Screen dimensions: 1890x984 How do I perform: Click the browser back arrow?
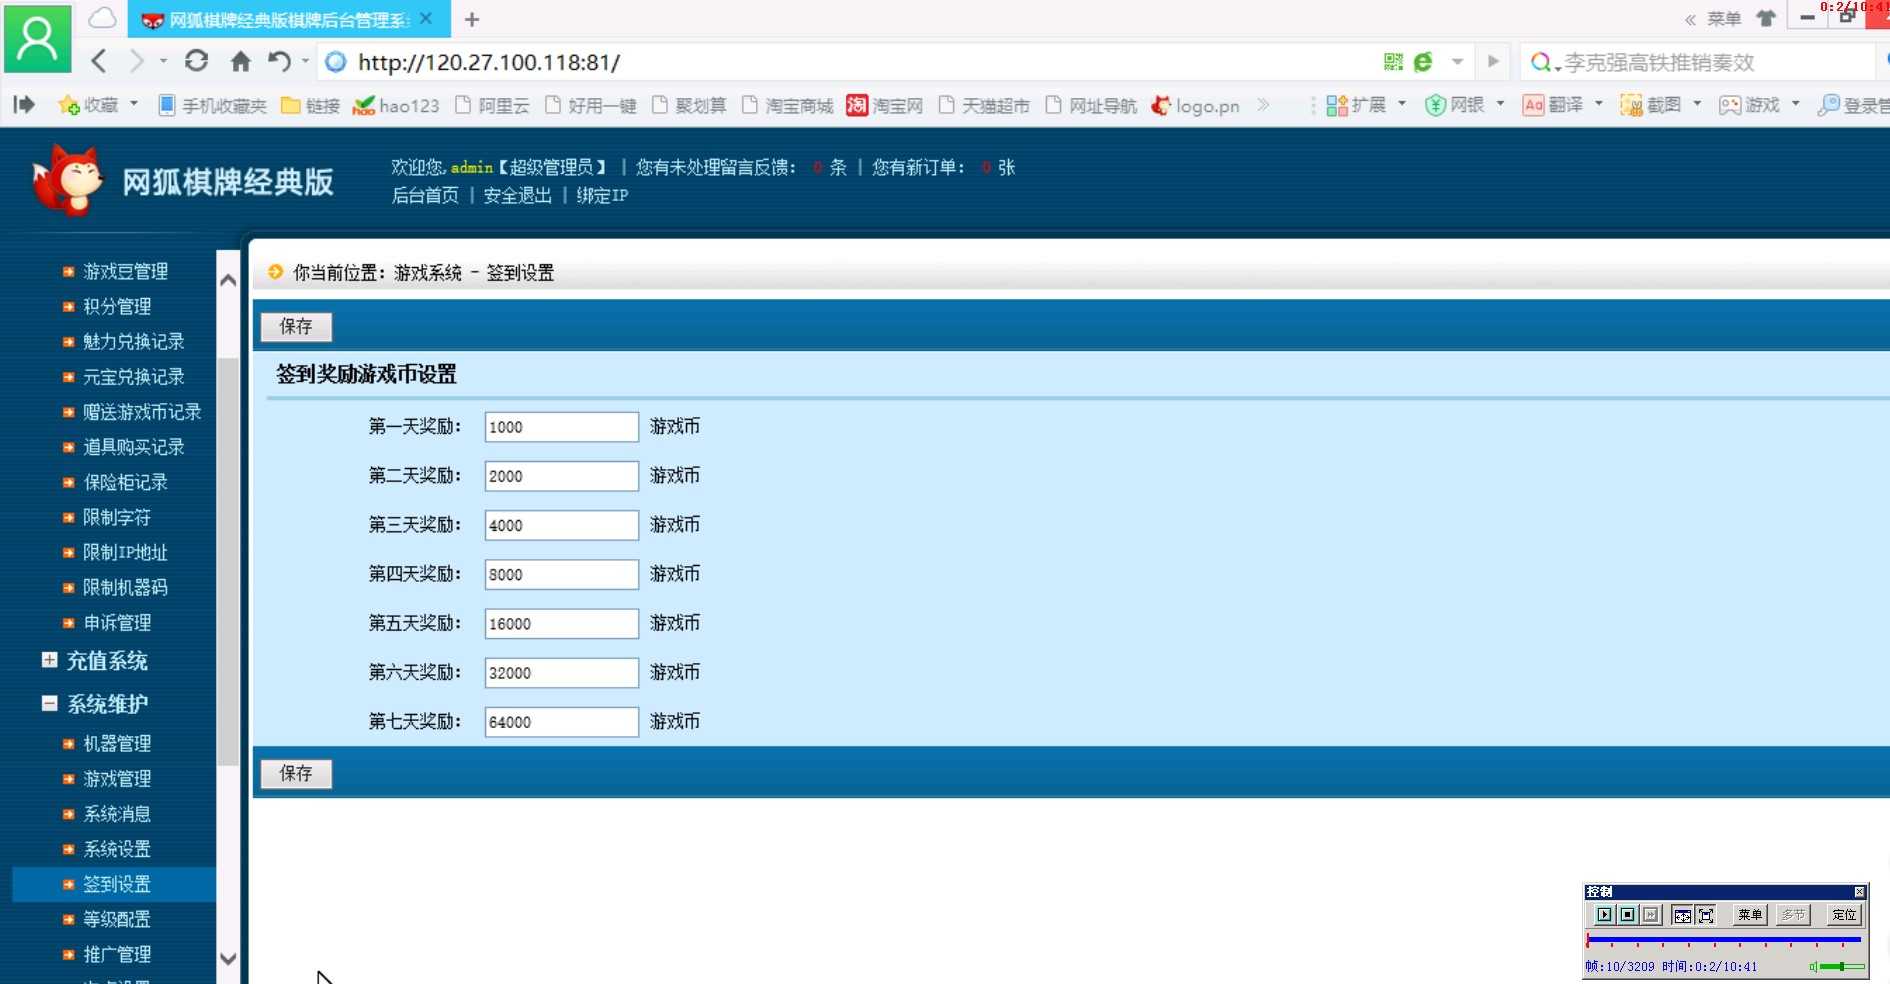point(99,62)
